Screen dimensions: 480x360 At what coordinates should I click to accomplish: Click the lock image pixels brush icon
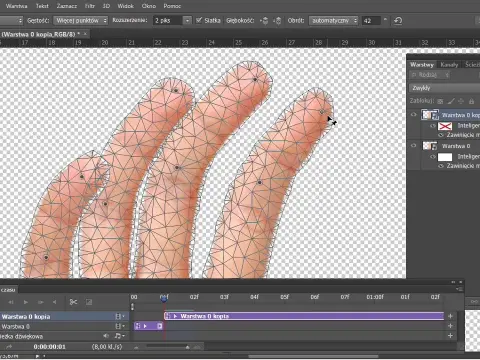tap(451, 101)
